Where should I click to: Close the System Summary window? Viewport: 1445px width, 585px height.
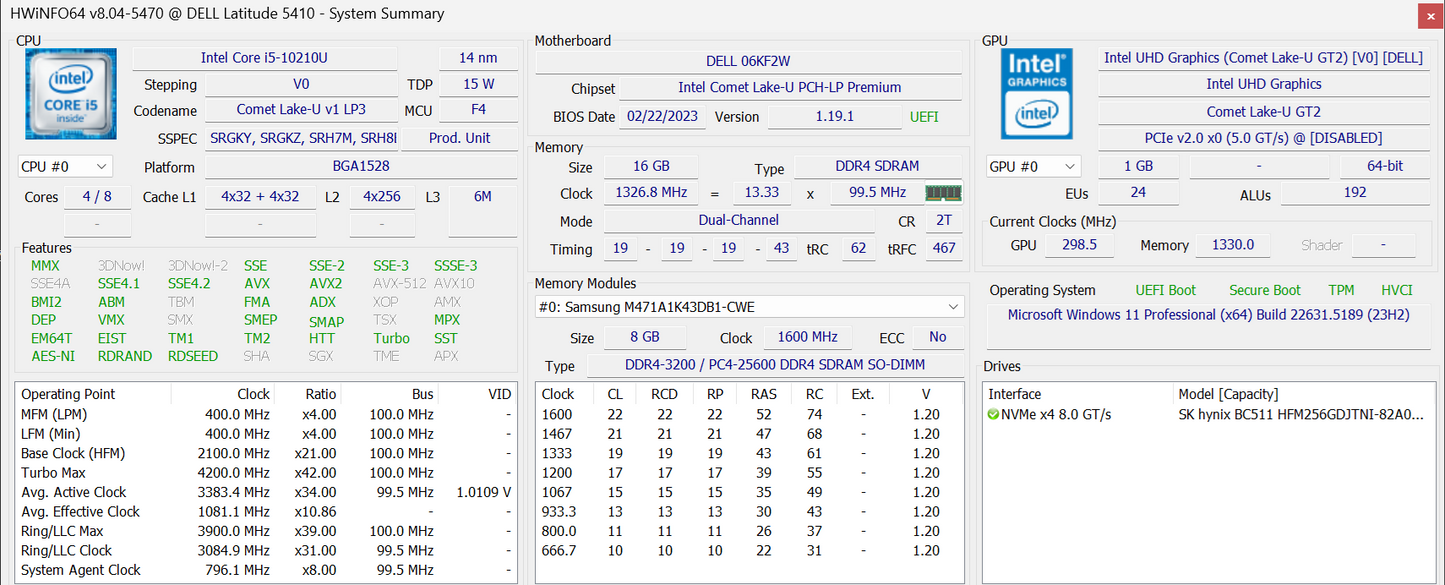1431,15
